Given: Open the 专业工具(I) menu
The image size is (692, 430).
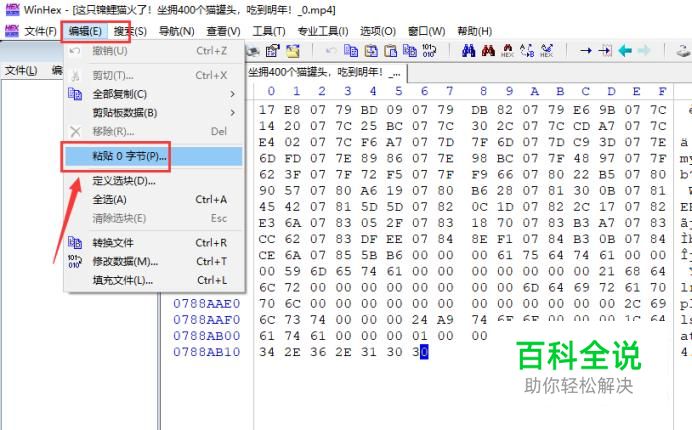Looking at the screenshot, I should pos(323,31).
